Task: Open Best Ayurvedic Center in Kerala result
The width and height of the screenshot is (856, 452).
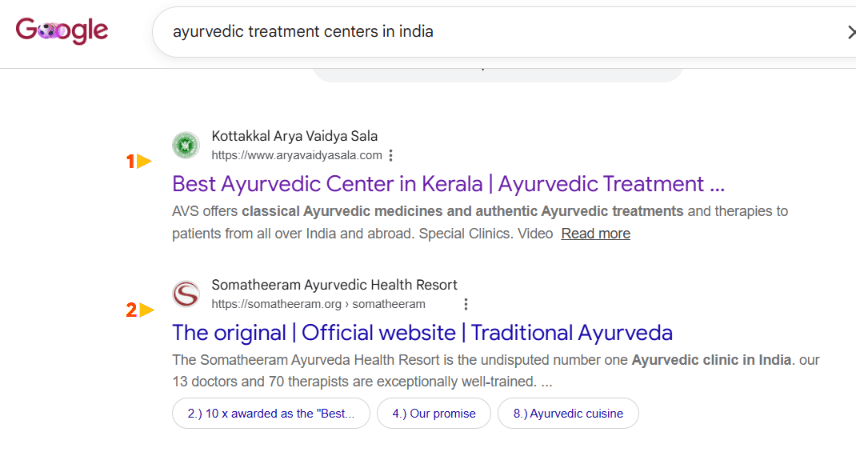Action: (x=448, y=184)
